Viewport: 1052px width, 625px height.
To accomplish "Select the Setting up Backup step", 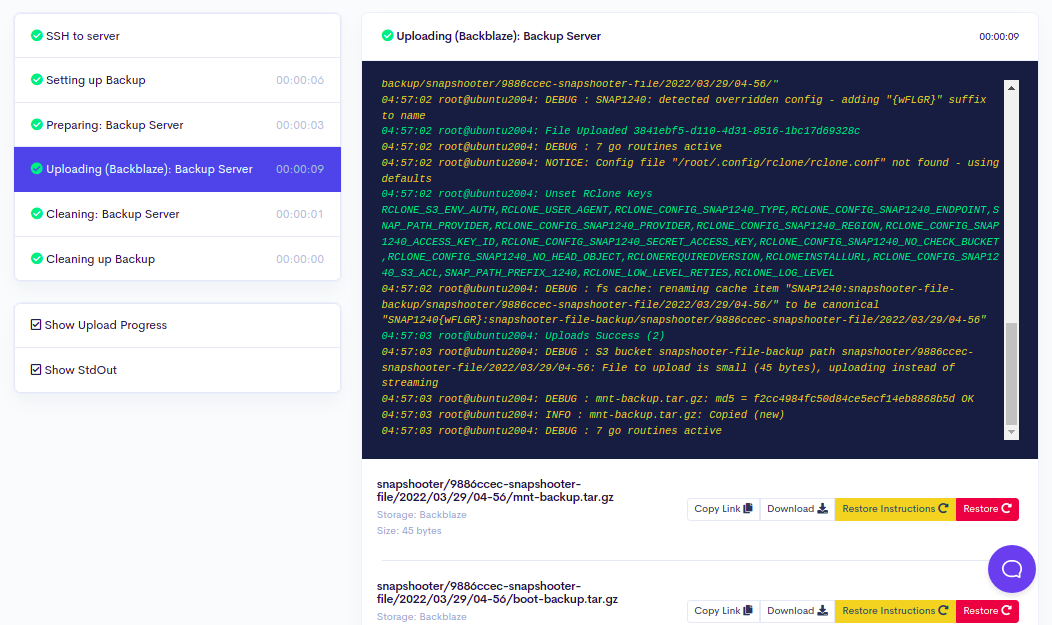I will tap(177, 80).
